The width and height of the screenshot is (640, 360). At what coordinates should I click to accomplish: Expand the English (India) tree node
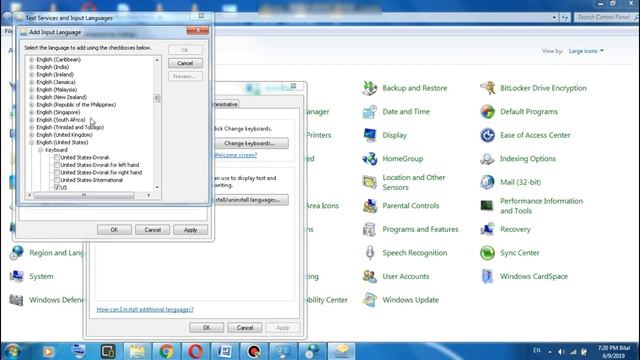coord(31,67)
